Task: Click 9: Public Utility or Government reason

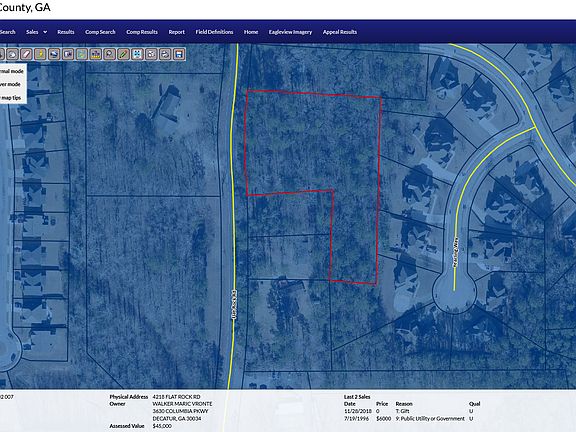Action: (x=430, y=418)
